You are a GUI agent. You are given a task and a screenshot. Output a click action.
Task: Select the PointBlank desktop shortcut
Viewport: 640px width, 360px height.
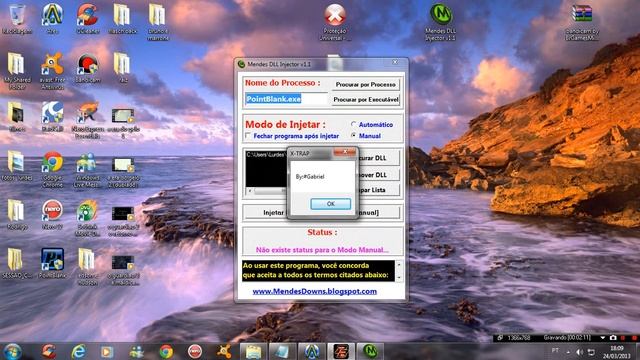(x=52, y=263)
